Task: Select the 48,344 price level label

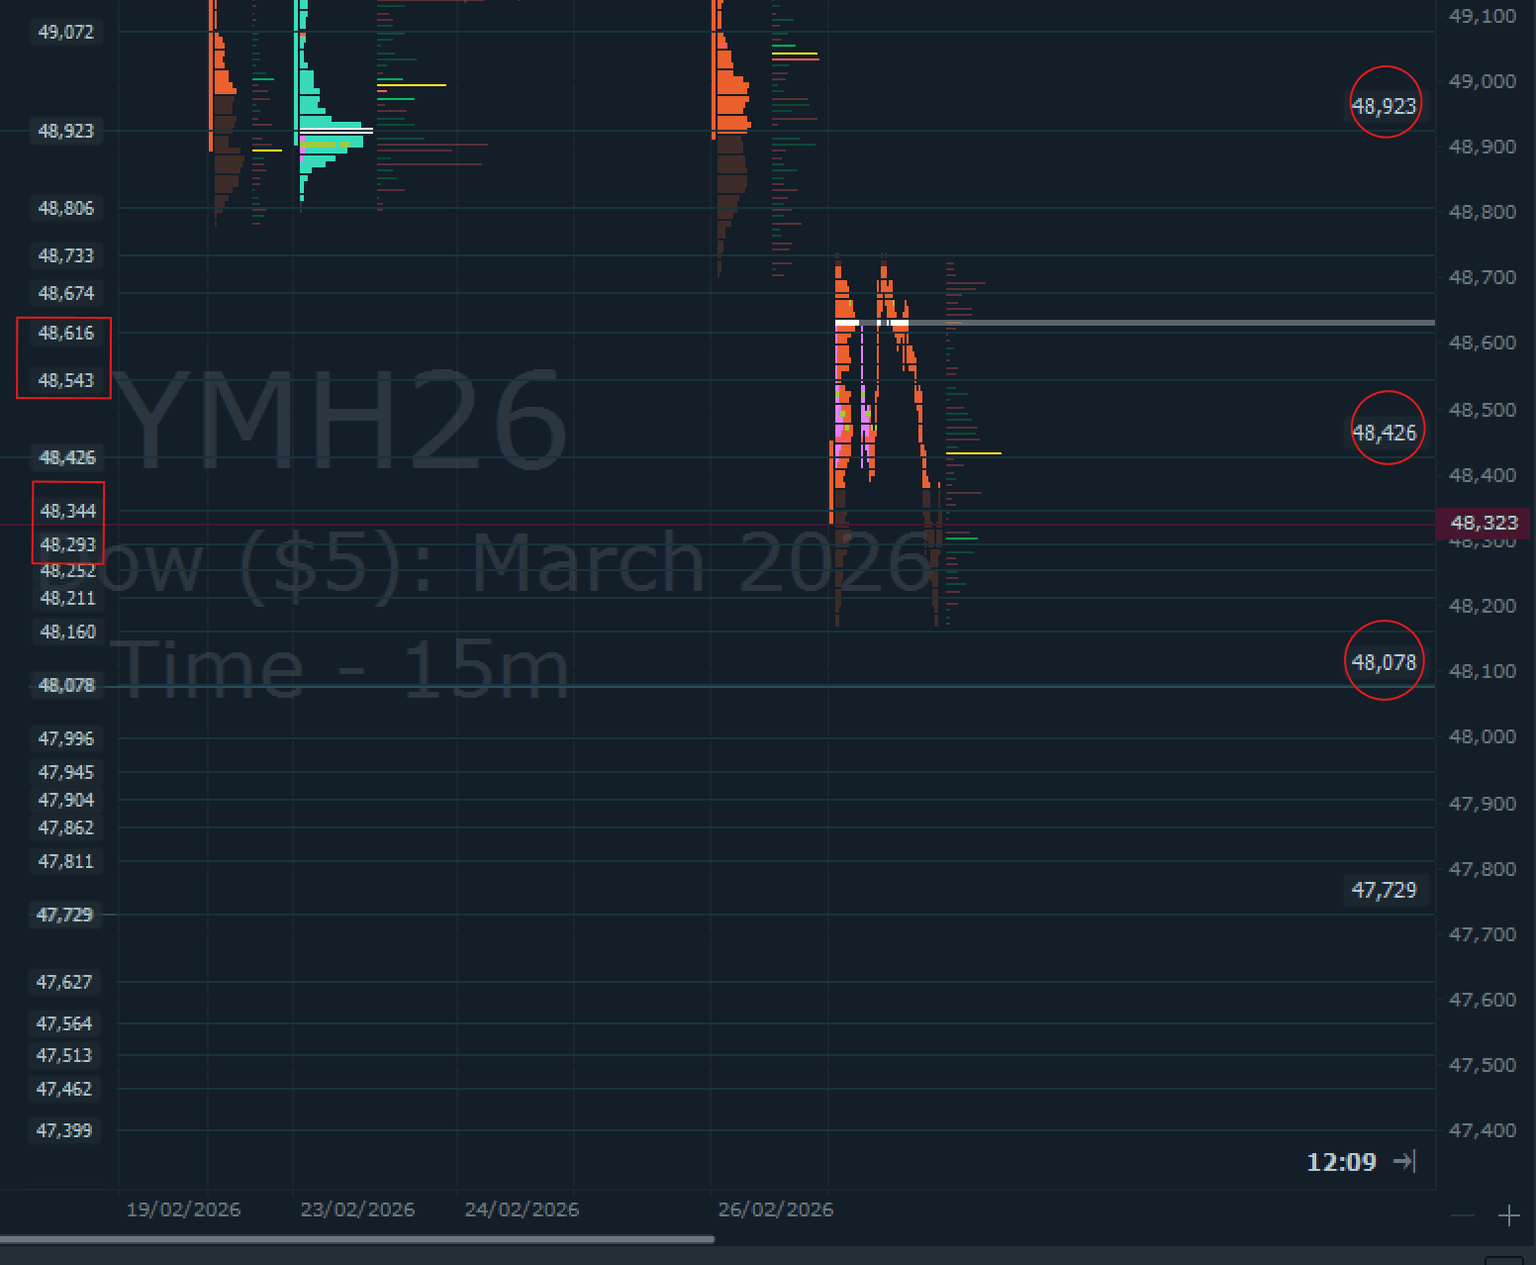Action: tap(68, 511)
